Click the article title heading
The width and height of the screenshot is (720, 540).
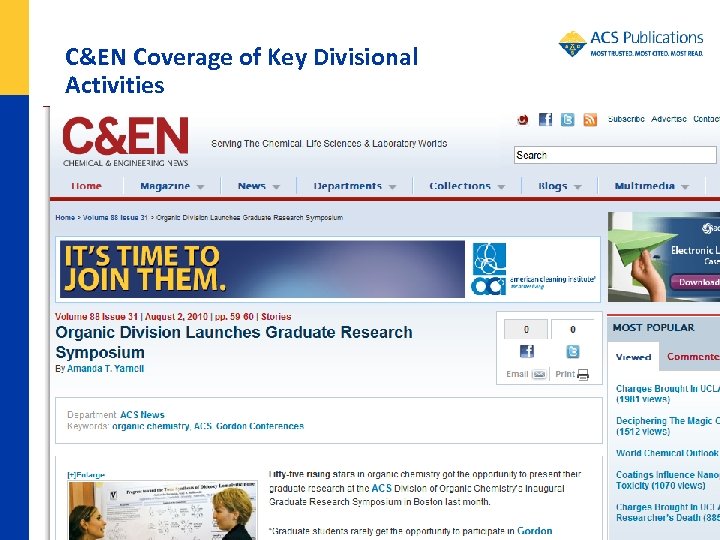(234, 342)
